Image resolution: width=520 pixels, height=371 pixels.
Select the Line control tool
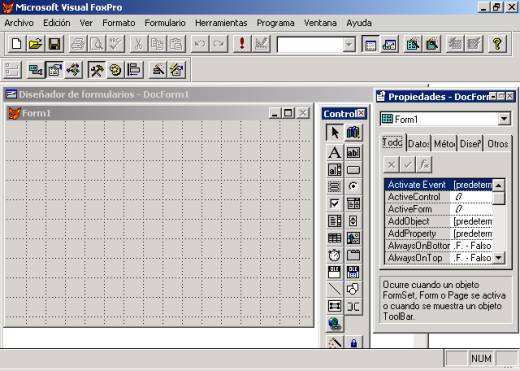(x=334, y=289)
